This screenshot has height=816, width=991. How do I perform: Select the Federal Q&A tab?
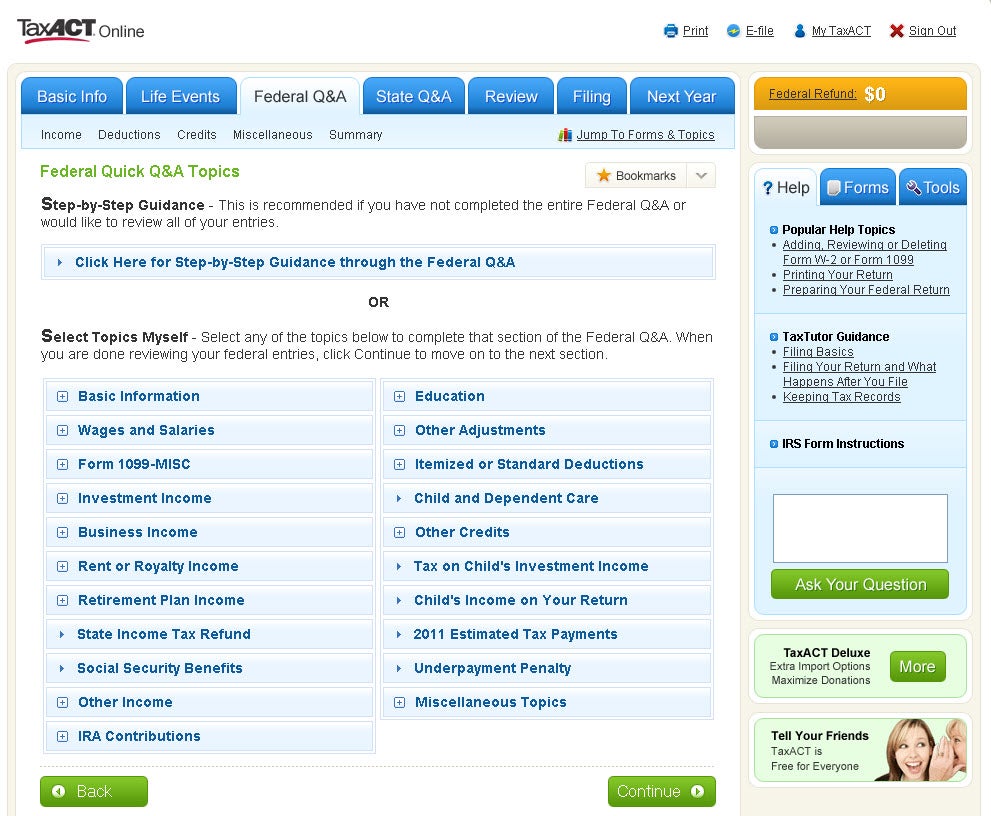click(x=300, y=96)
